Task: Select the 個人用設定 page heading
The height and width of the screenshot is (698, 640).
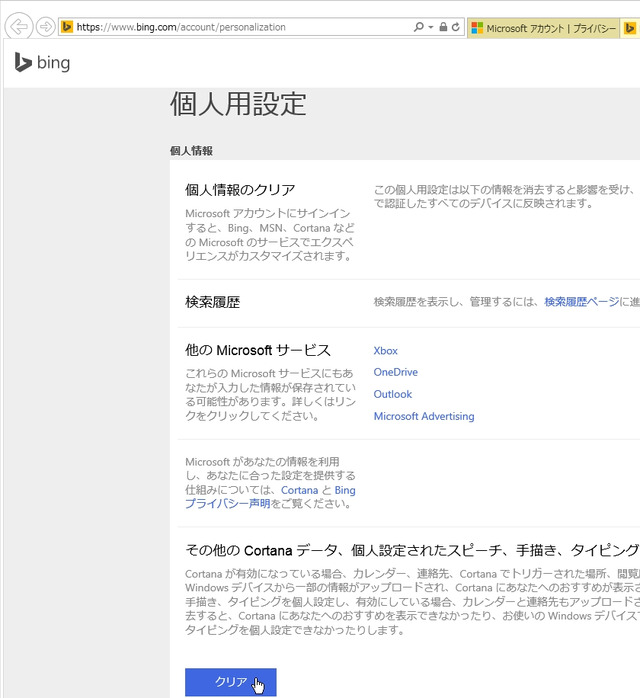Action: click(x=238, y=104)
